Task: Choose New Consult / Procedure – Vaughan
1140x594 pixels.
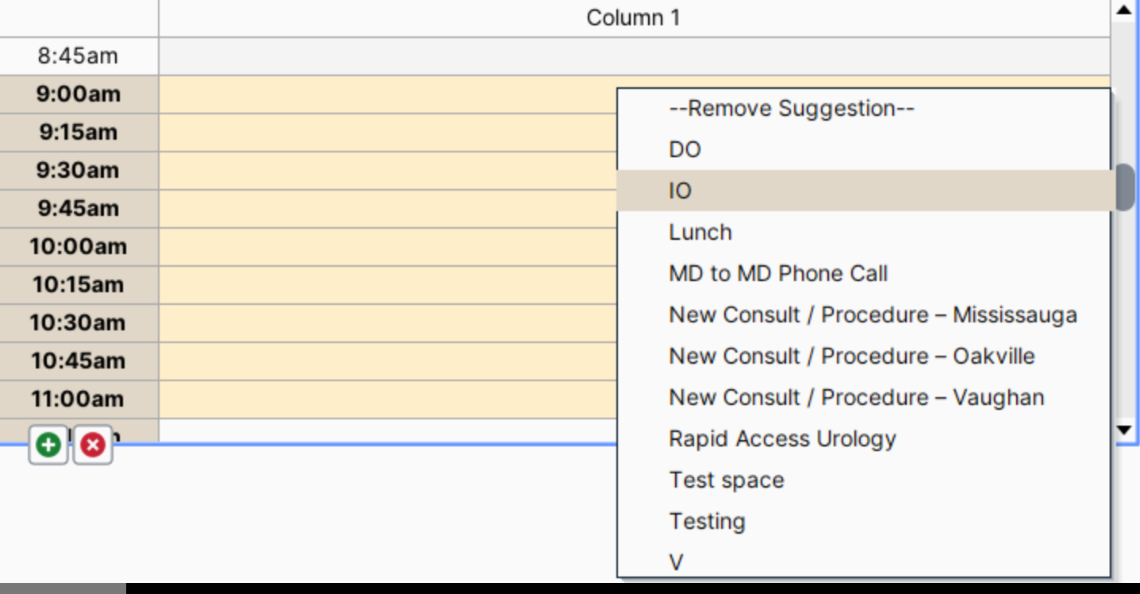Action: click(856, 397)
